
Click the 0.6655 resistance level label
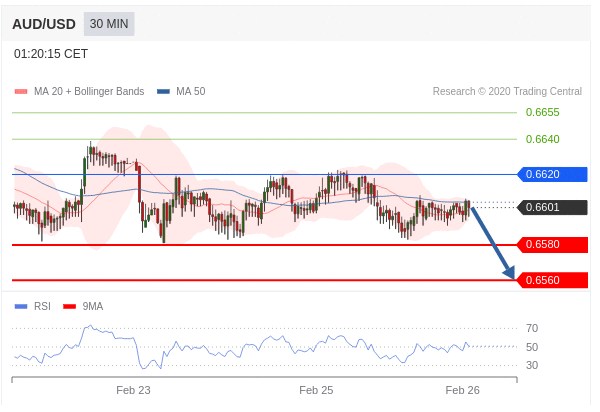pos(542,112)
